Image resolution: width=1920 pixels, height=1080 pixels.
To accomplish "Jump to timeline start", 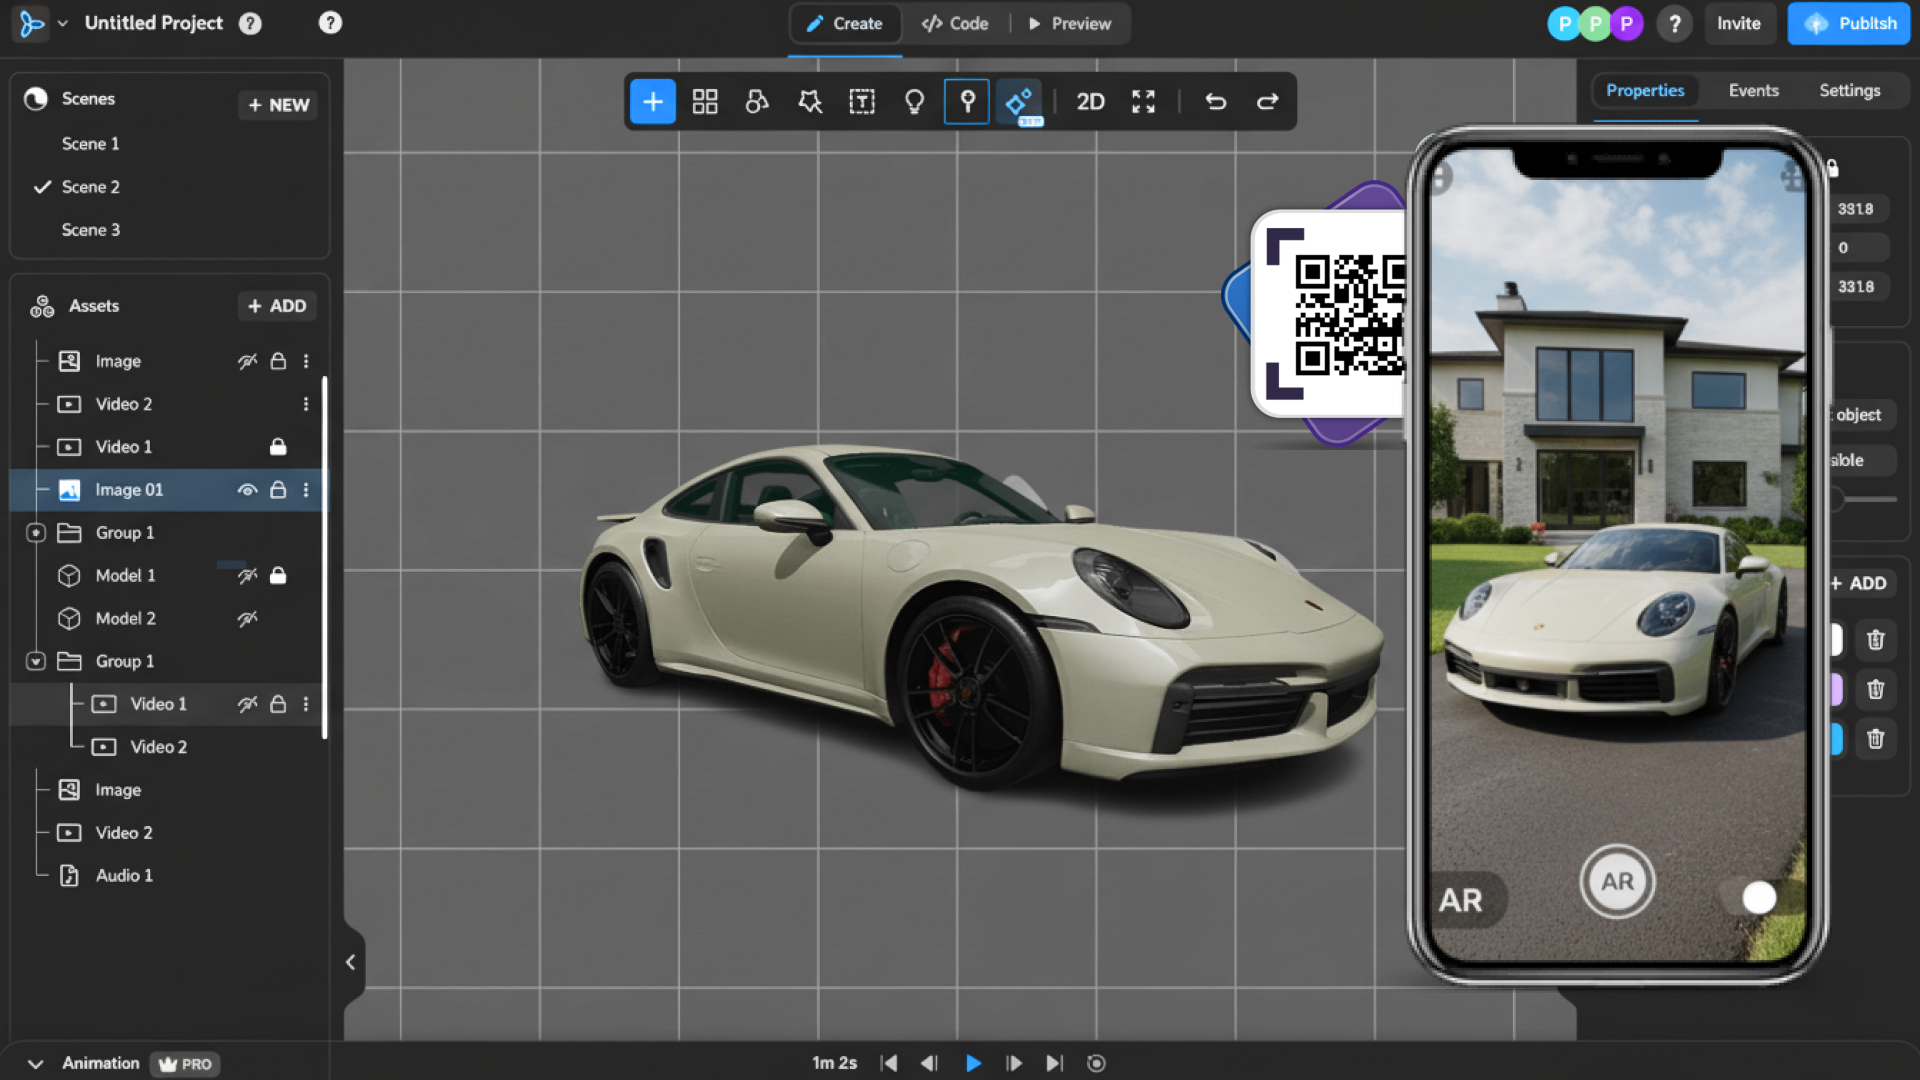I will (x=888, y=1064).
